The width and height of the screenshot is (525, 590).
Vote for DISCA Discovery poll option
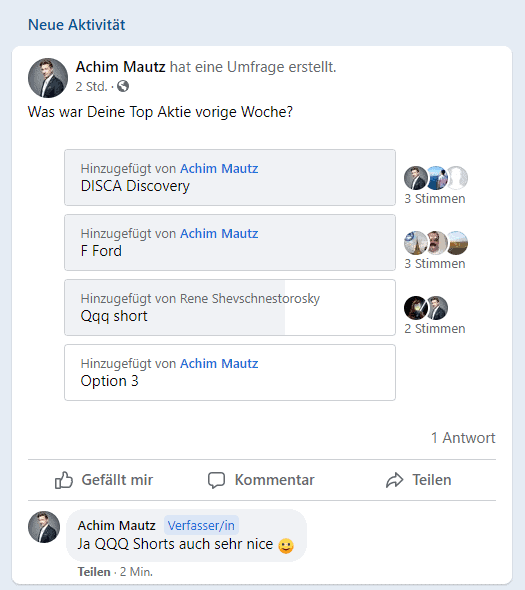pyautogui.click(x=230, y=178)
